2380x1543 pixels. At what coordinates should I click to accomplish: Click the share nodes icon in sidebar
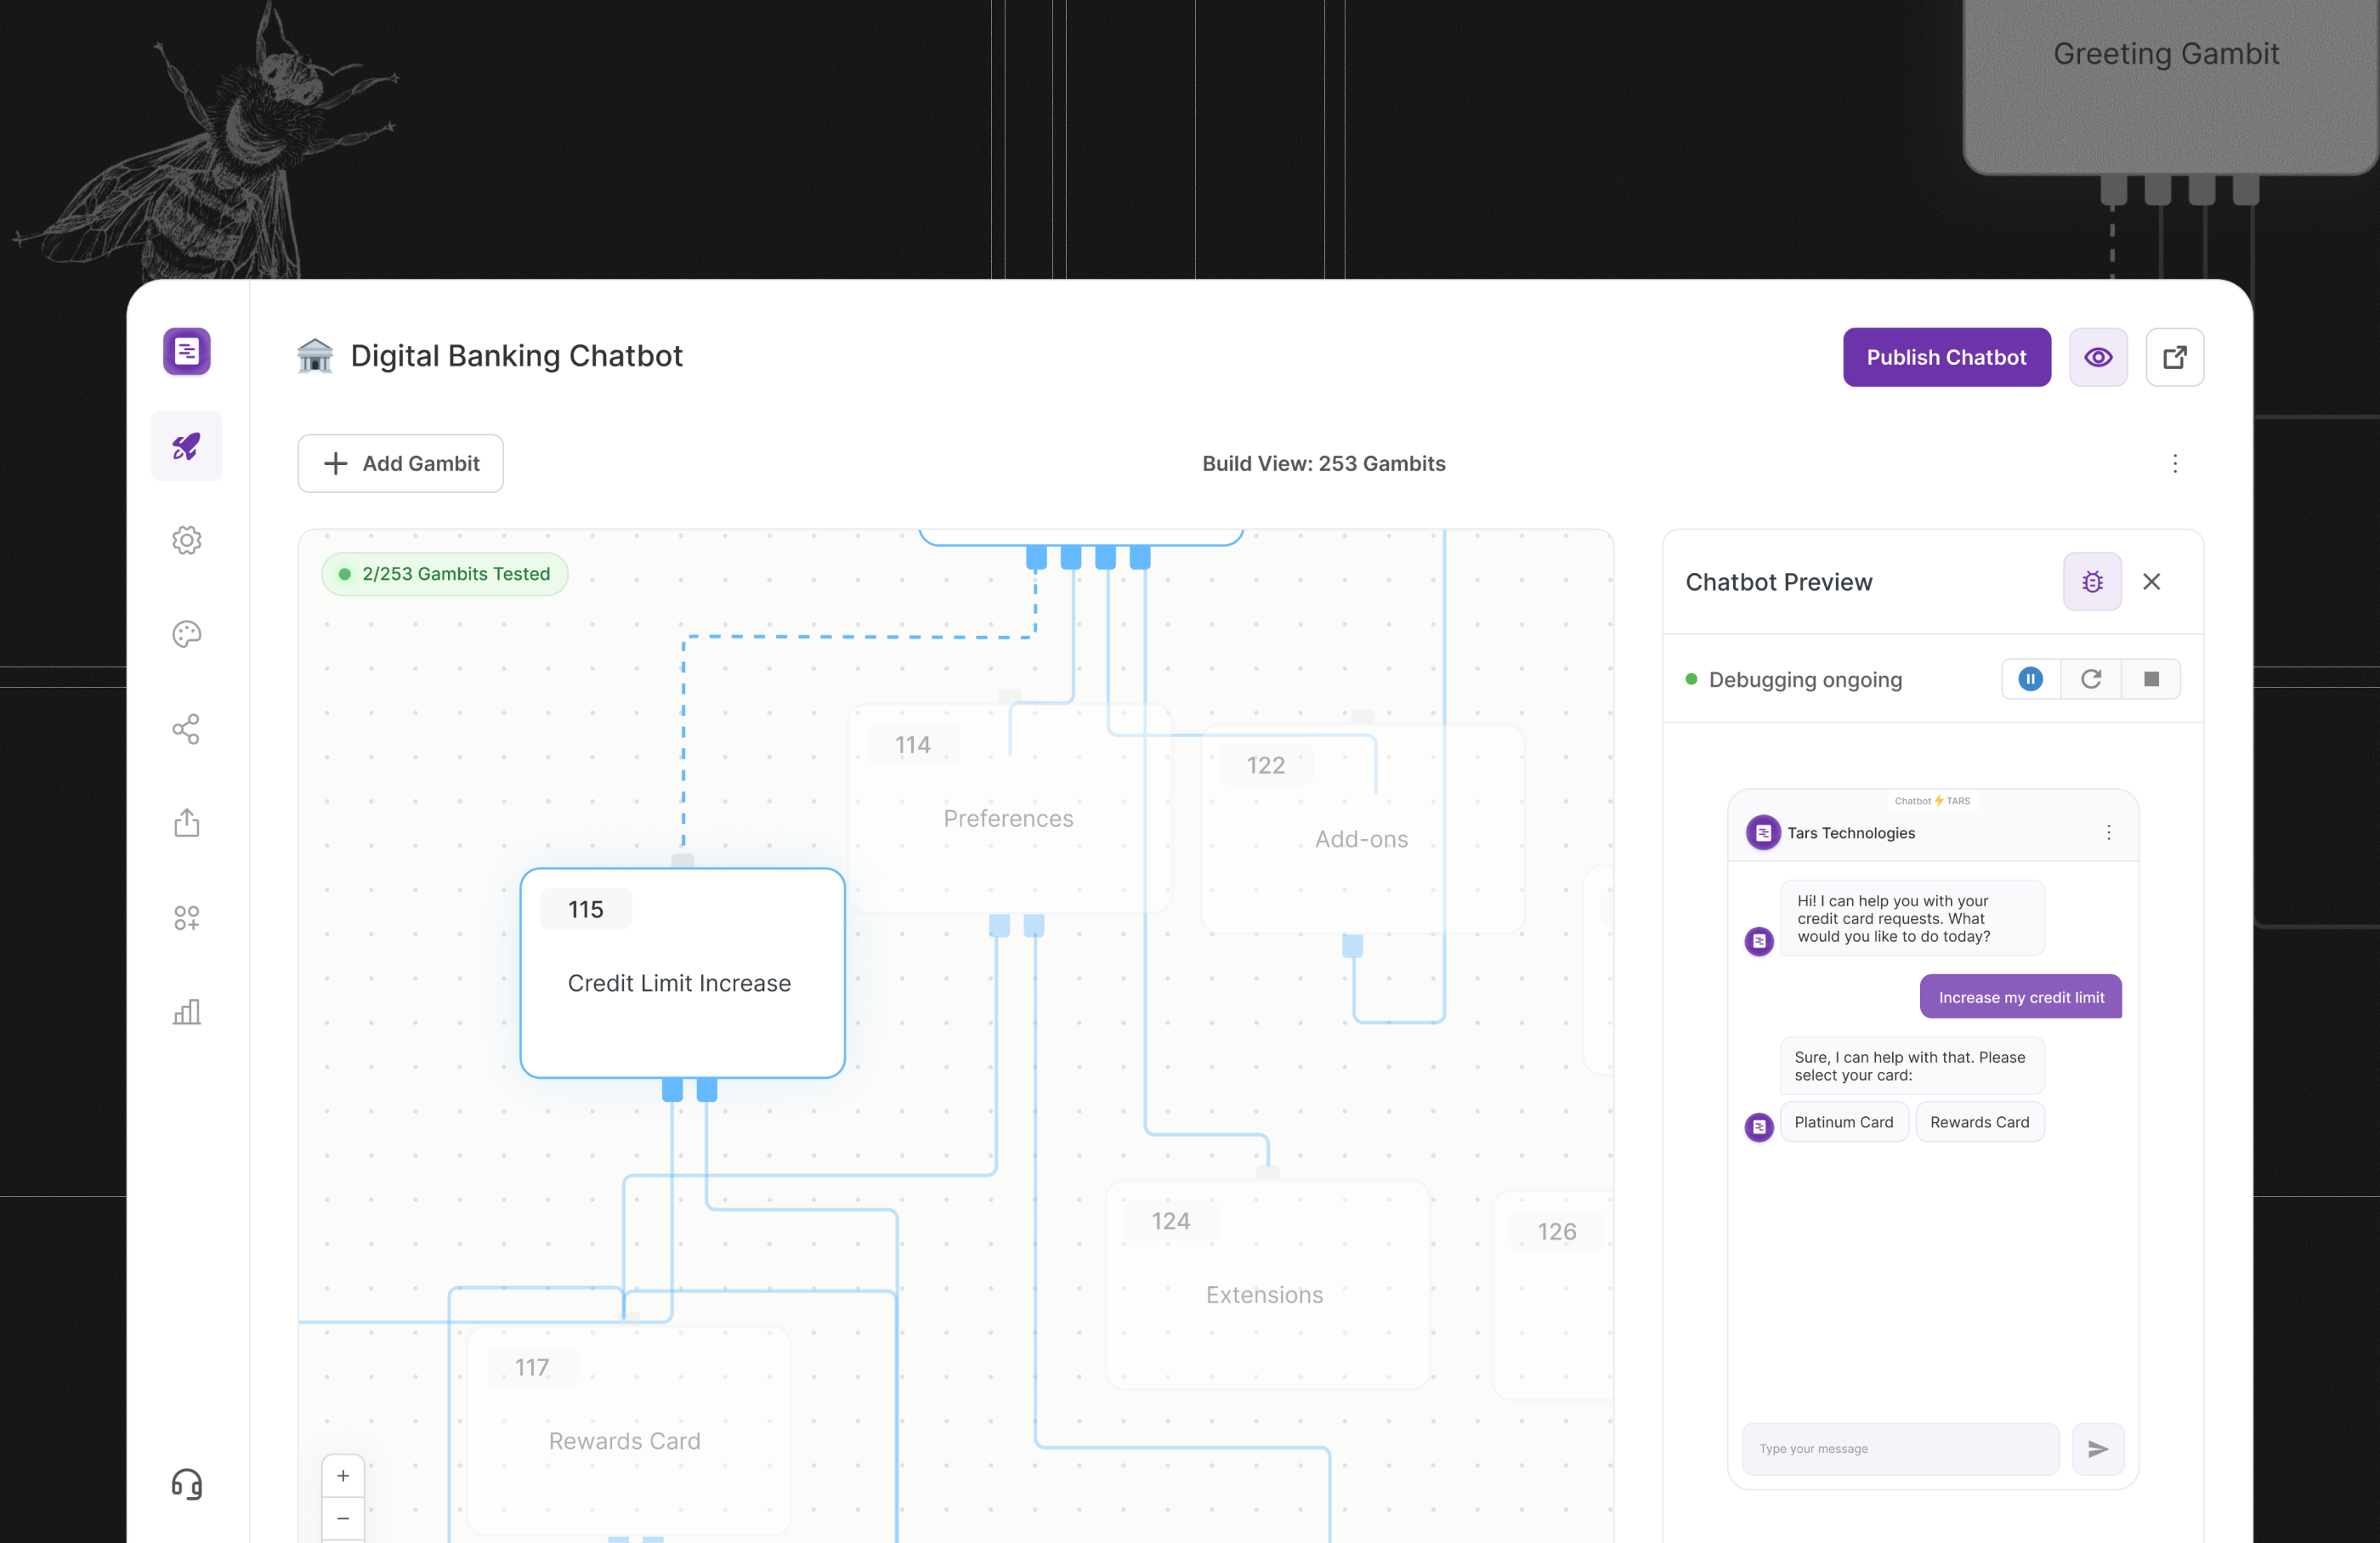coord(186,729)
